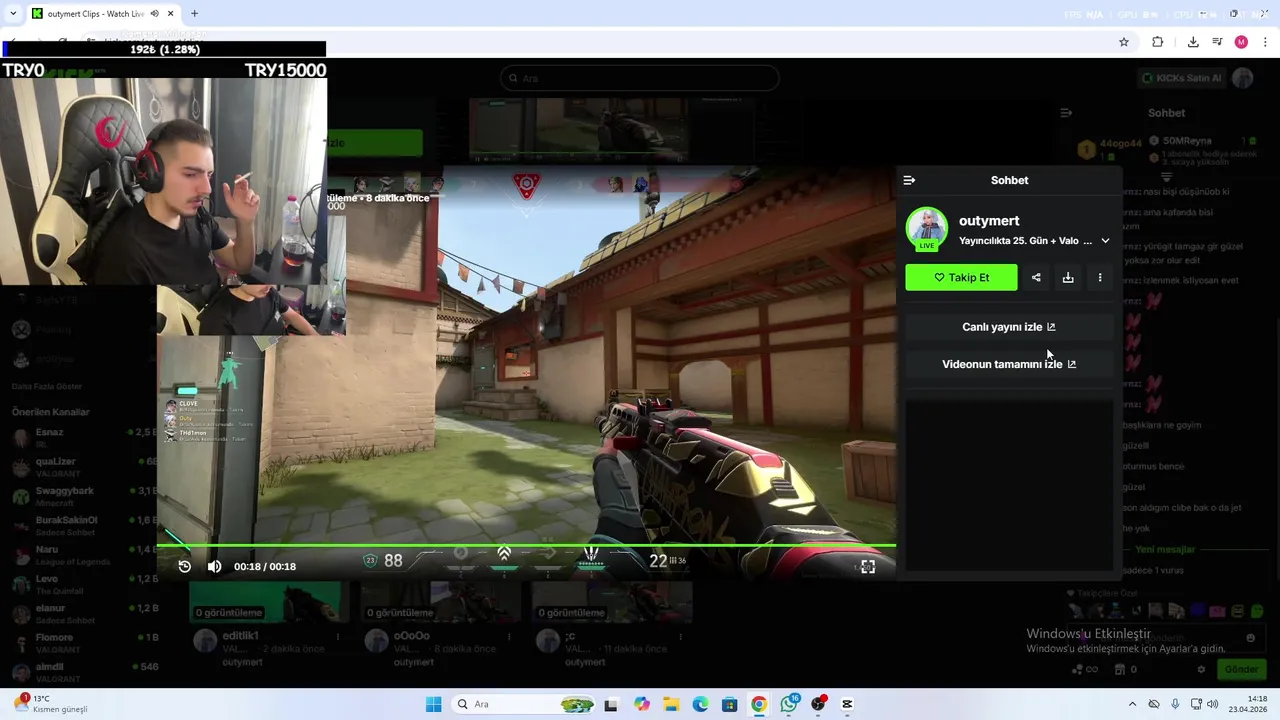Open the taskbar microphone tray icon
1280x720 pixels.
coord(1175,704)
